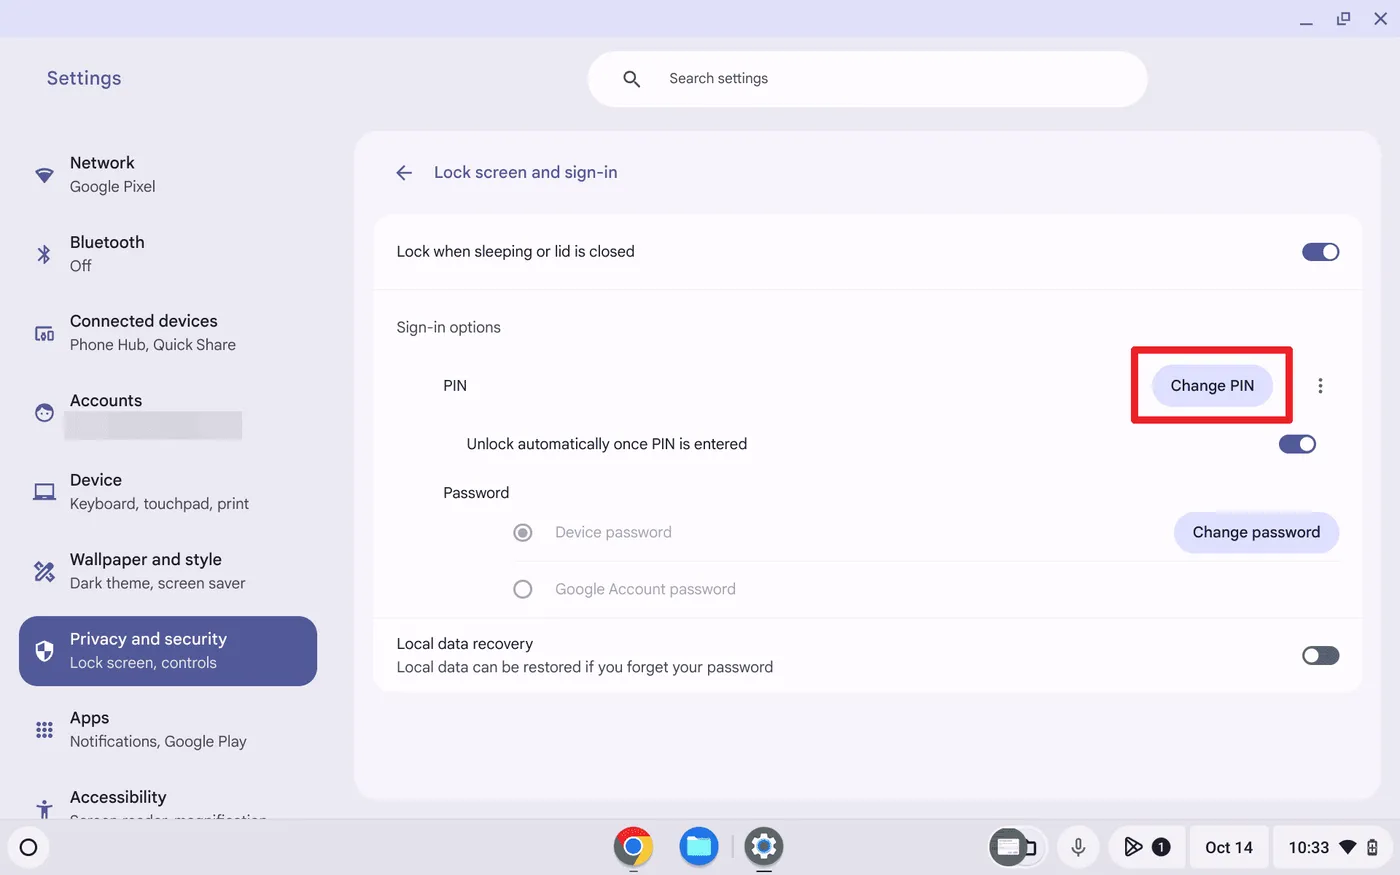Image resolution: width=1400 pixels, height=875 pixels.
Task: Click the Settings gear on the shelf
Action: coord(764,847)
